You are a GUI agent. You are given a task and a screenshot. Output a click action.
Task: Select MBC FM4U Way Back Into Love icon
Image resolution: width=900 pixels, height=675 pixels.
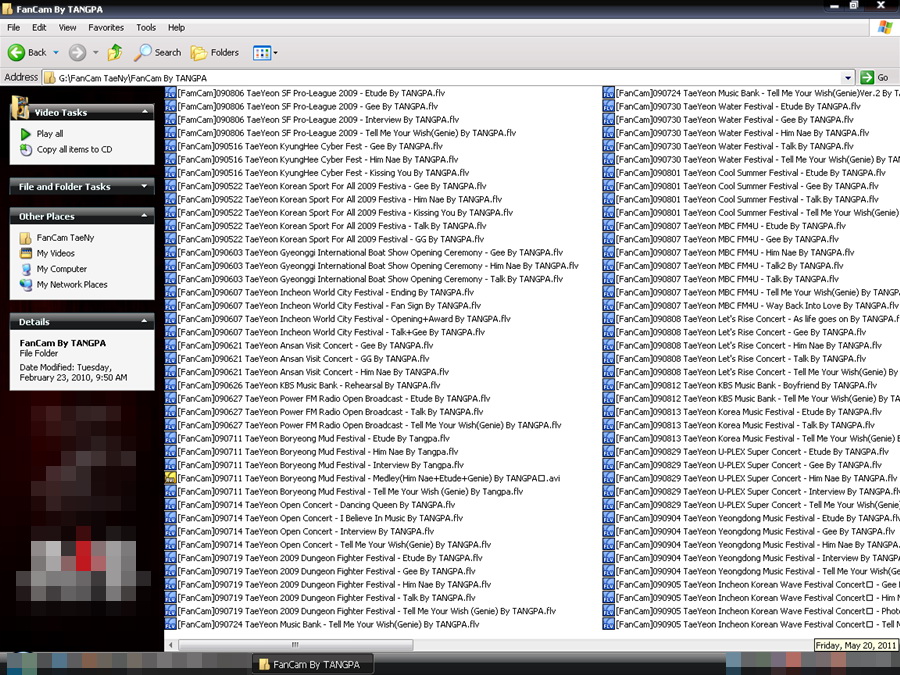click(608, 305)
